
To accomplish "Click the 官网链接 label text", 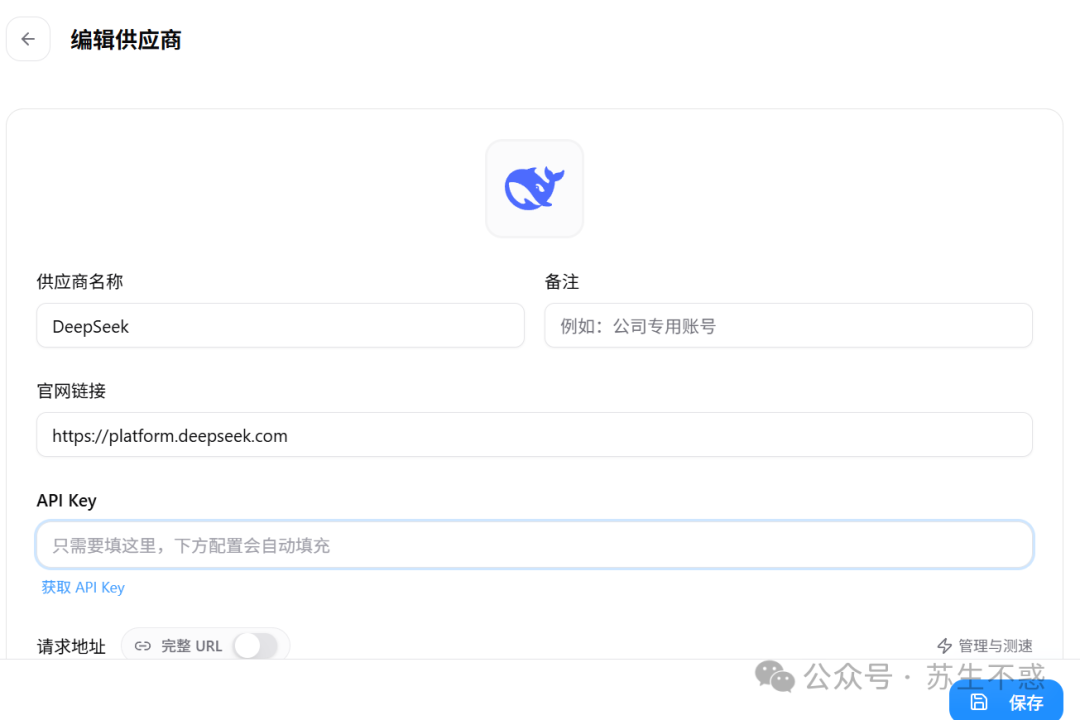I will point(71,391).
